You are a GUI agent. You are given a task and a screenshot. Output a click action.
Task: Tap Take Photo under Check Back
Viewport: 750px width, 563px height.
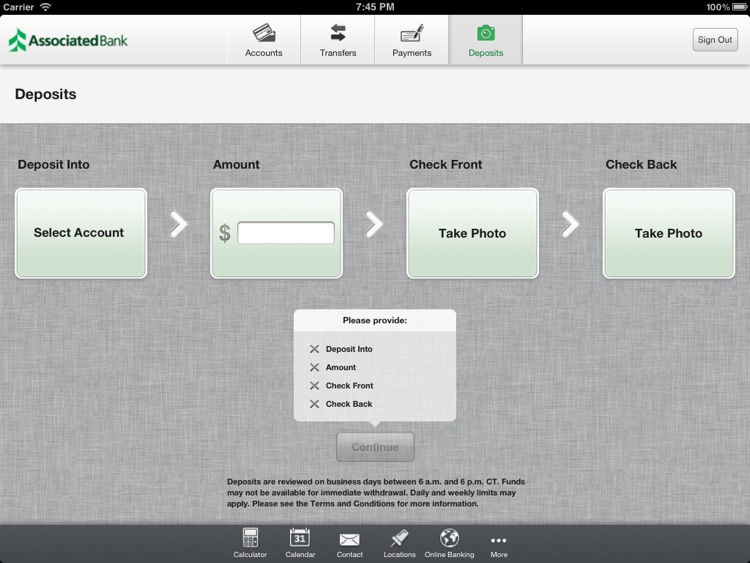coord(668,233)
